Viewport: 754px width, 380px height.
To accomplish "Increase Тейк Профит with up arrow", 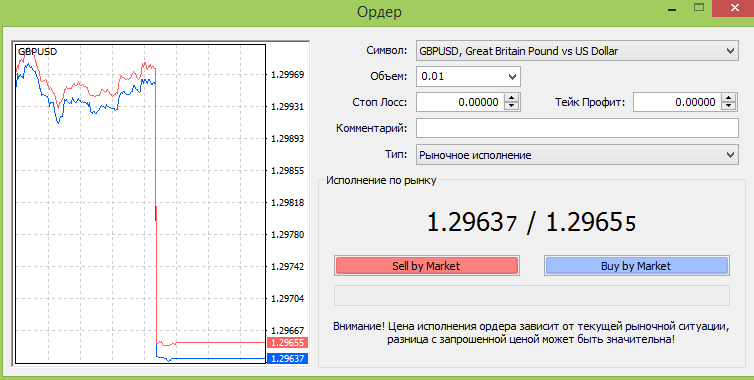I will pyautogui.click(x=729, y=98).
